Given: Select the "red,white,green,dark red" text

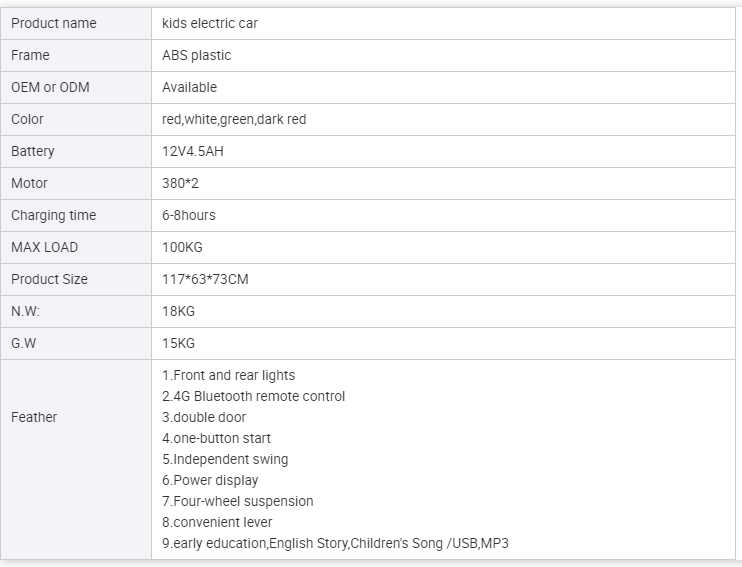Looking at the screenshot, I should point(234,119).
